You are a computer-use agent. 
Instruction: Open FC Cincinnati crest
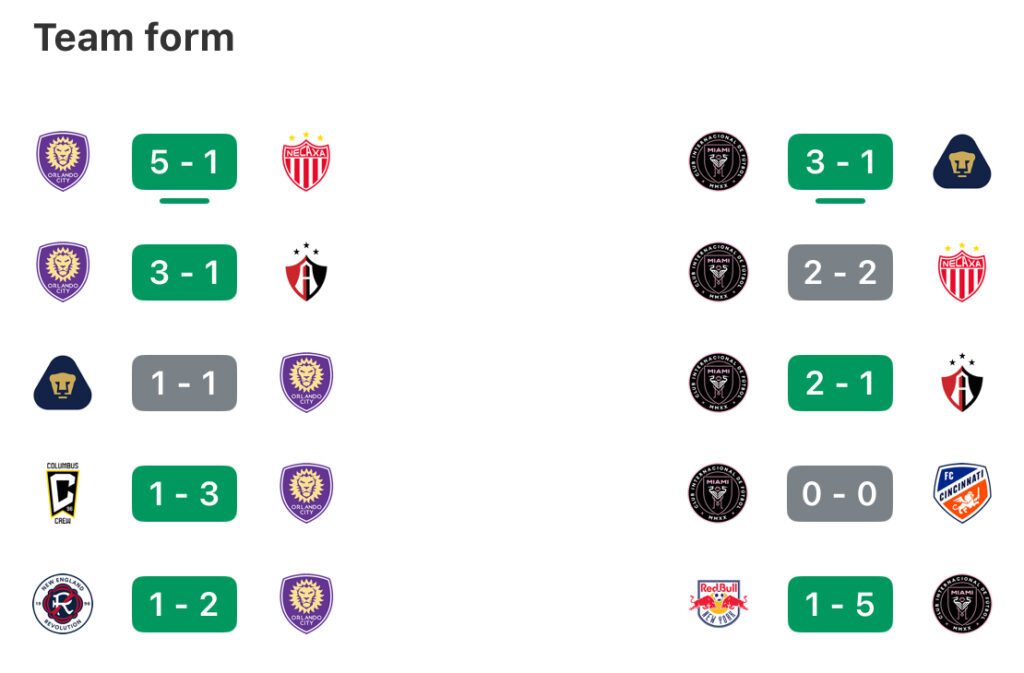coord(962,493)
